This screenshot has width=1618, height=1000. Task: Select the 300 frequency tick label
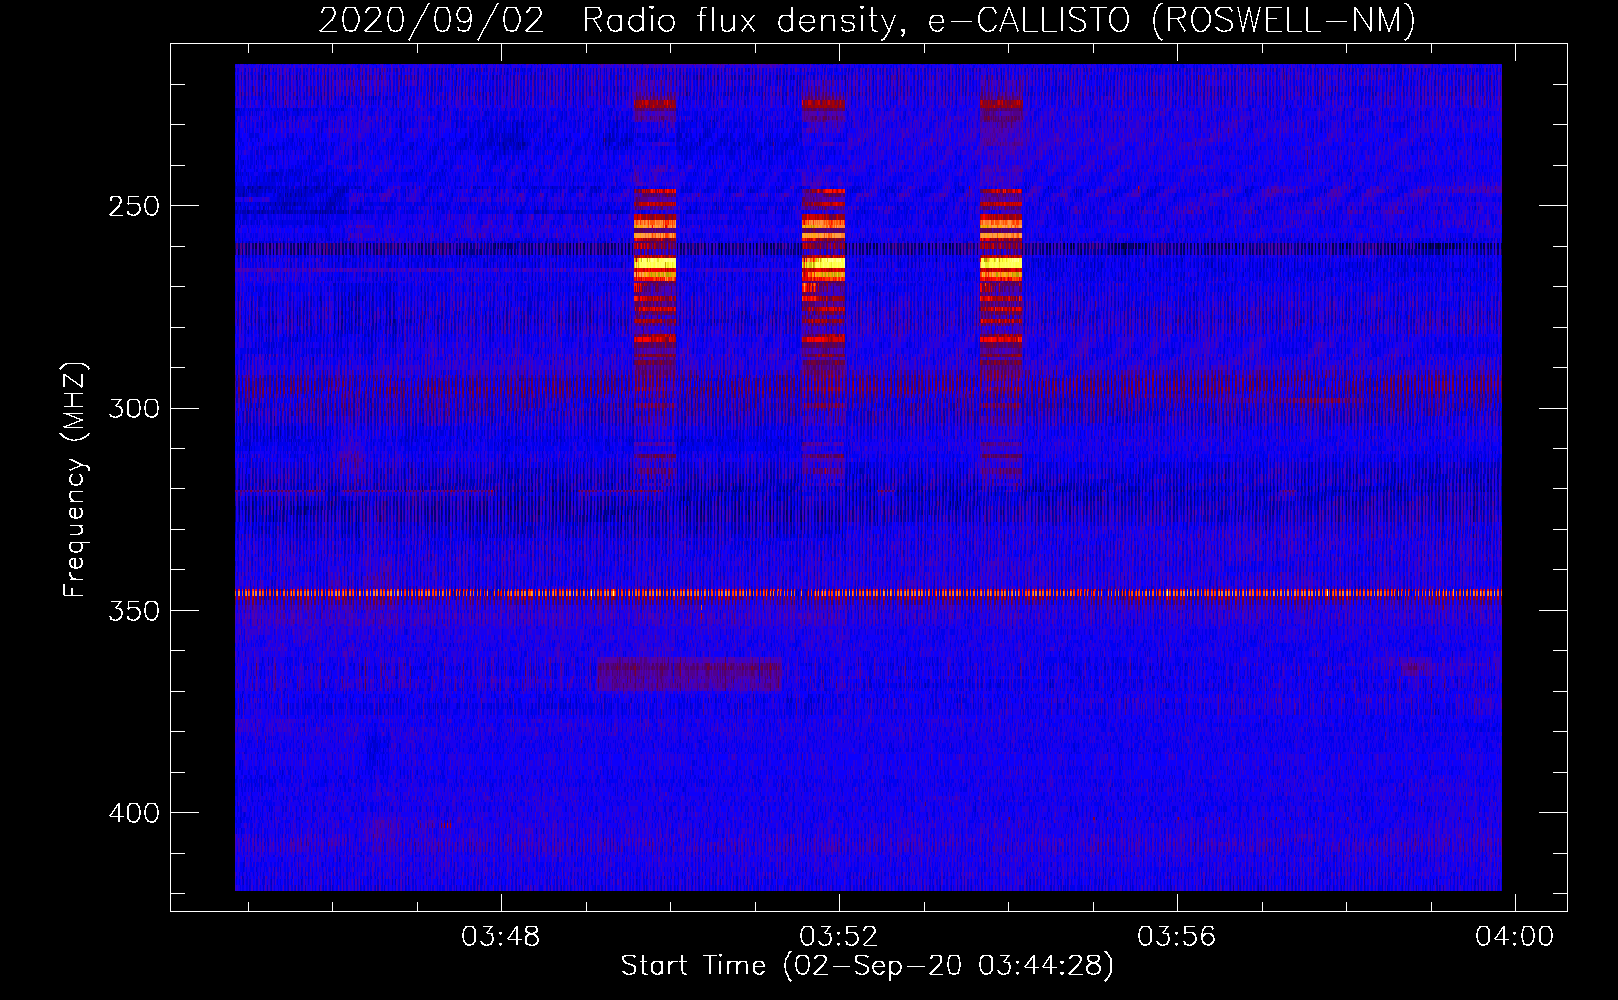tap(134, 408)
